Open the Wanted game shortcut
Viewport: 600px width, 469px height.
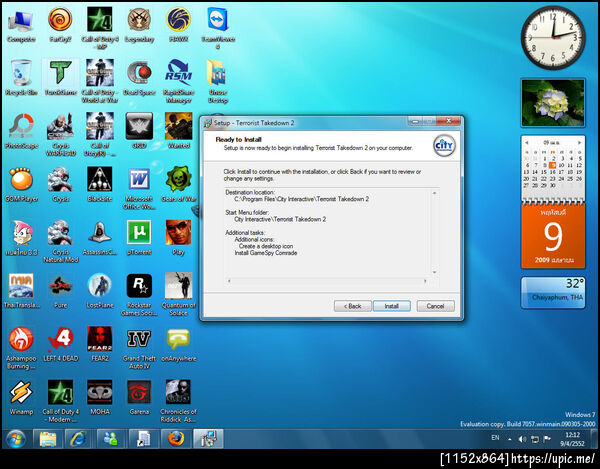click(179, 131)
